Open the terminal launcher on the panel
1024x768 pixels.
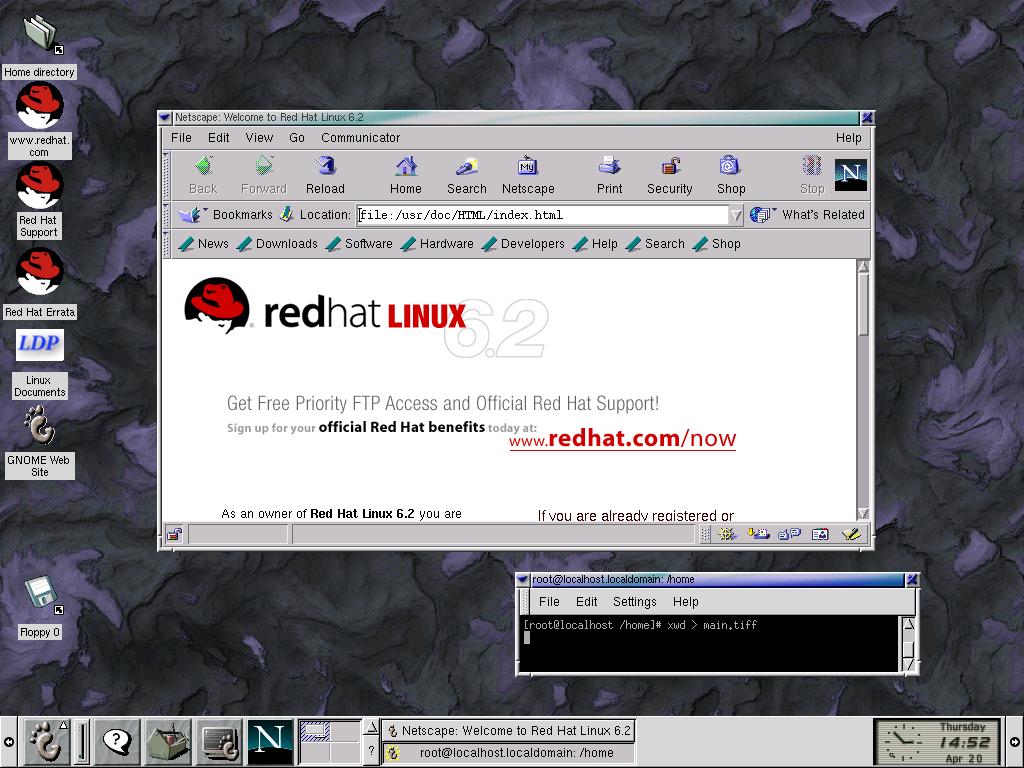pos(219,741)
